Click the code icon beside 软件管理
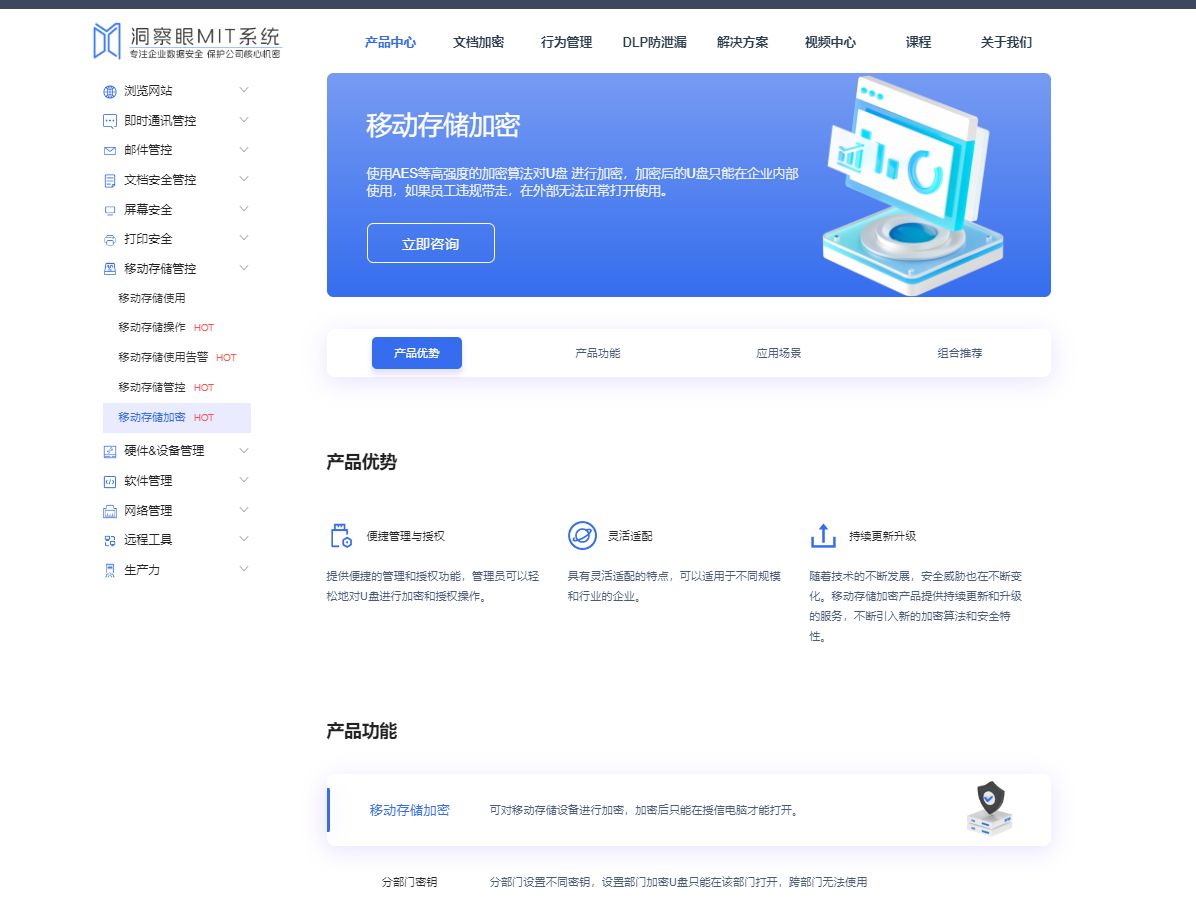Screen dimensions: 1196x909 [x=110, y=481]
